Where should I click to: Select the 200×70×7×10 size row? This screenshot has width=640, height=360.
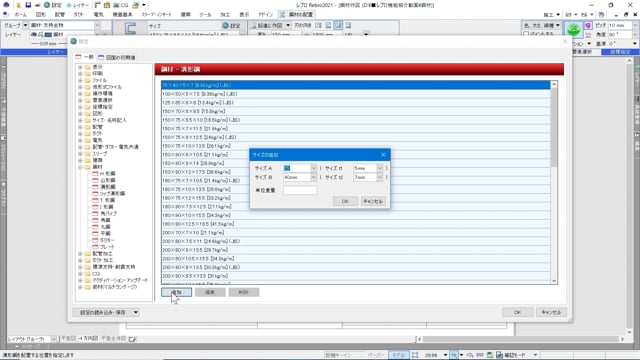tap(356, 233)
